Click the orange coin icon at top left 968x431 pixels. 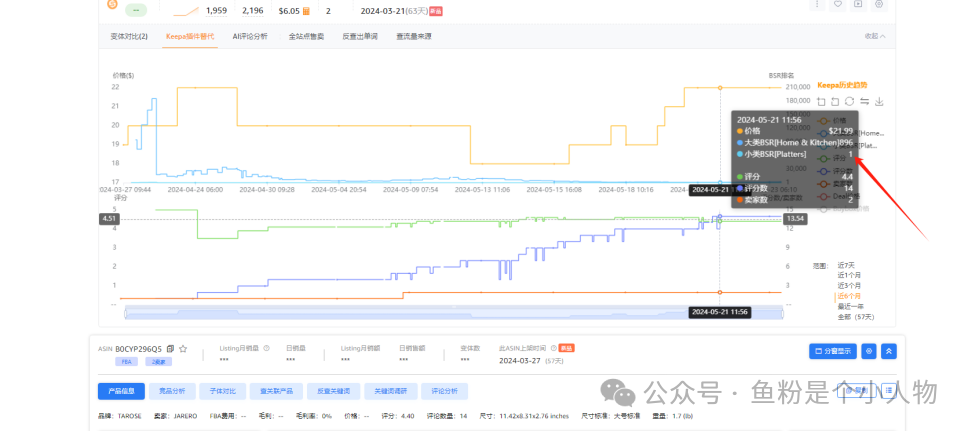point(112,4)
